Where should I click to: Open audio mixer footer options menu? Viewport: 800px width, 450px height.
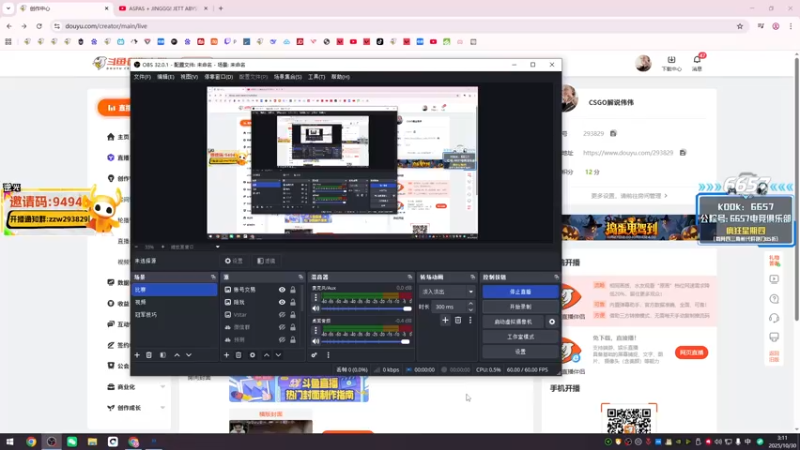(x=328, y=355)
